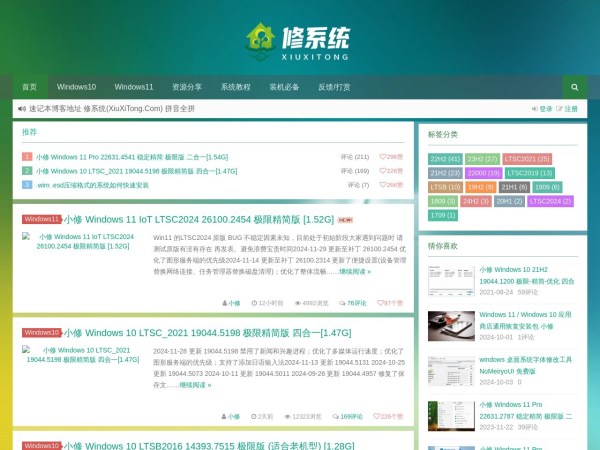Viewport: 600px width, 450px height.
Task: Select the 首页 home tab
Action: 29,87
